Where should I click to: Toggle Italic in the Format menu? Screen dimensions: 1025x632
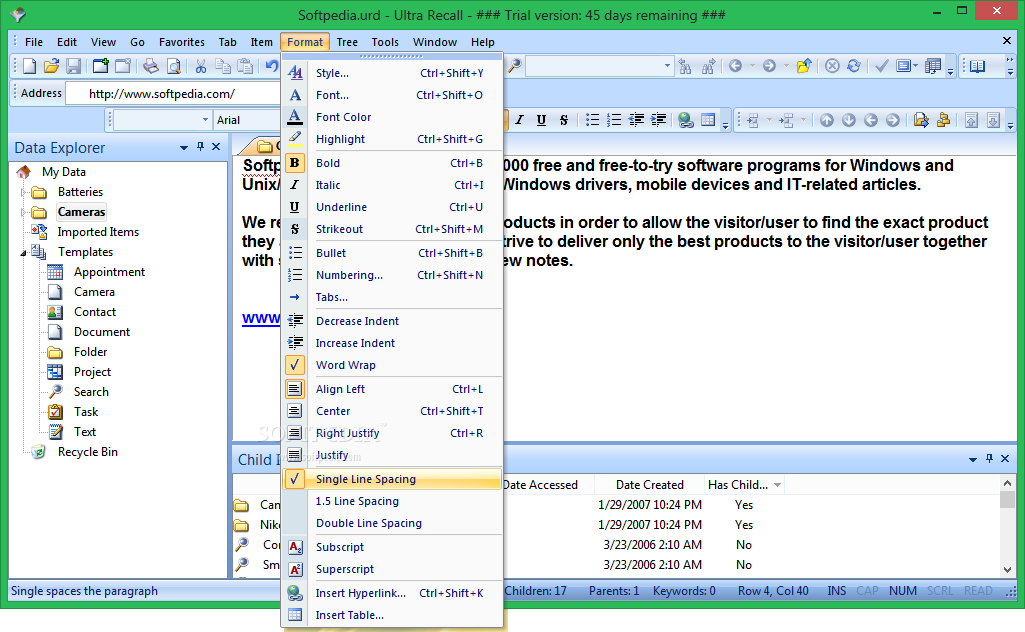(393, 185)
